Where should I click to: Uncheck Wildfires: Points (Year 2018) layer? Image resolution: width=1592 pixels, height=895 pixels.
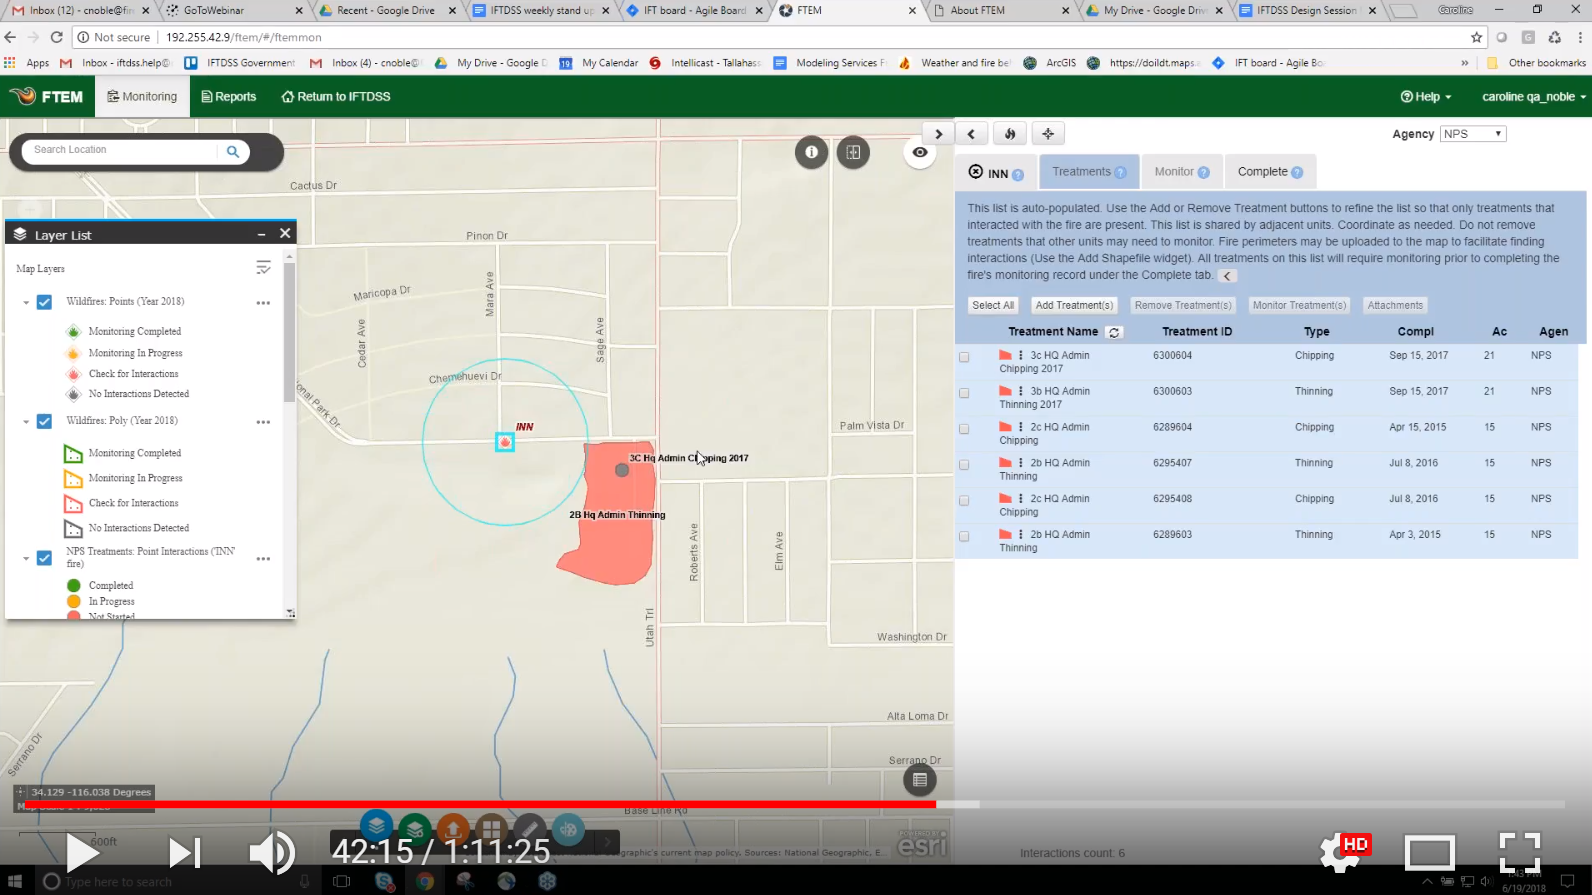click(44, 302)
